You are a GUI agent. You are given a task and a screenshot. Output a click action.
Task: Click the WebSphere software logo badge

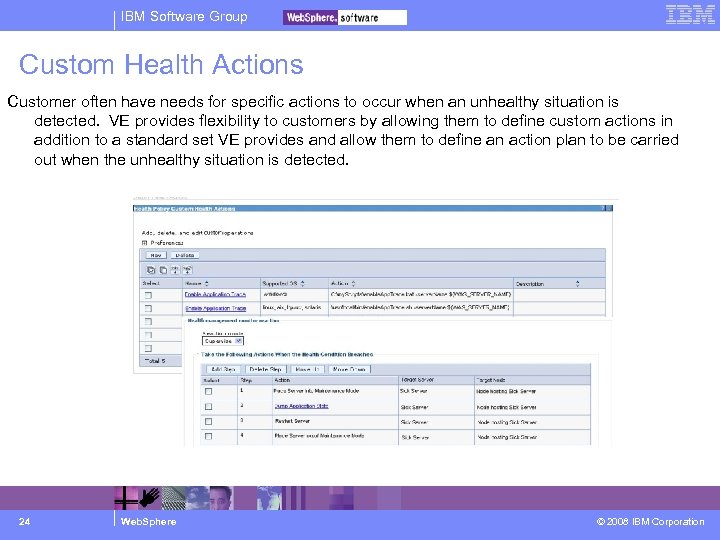pos(345,17)
